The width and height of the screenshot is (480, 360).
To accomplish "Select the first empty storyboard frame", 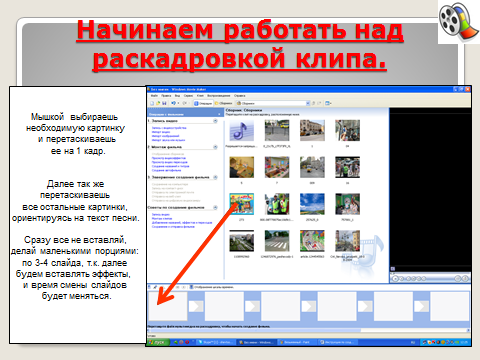I will pyautogui.click(x=168, y=306).
